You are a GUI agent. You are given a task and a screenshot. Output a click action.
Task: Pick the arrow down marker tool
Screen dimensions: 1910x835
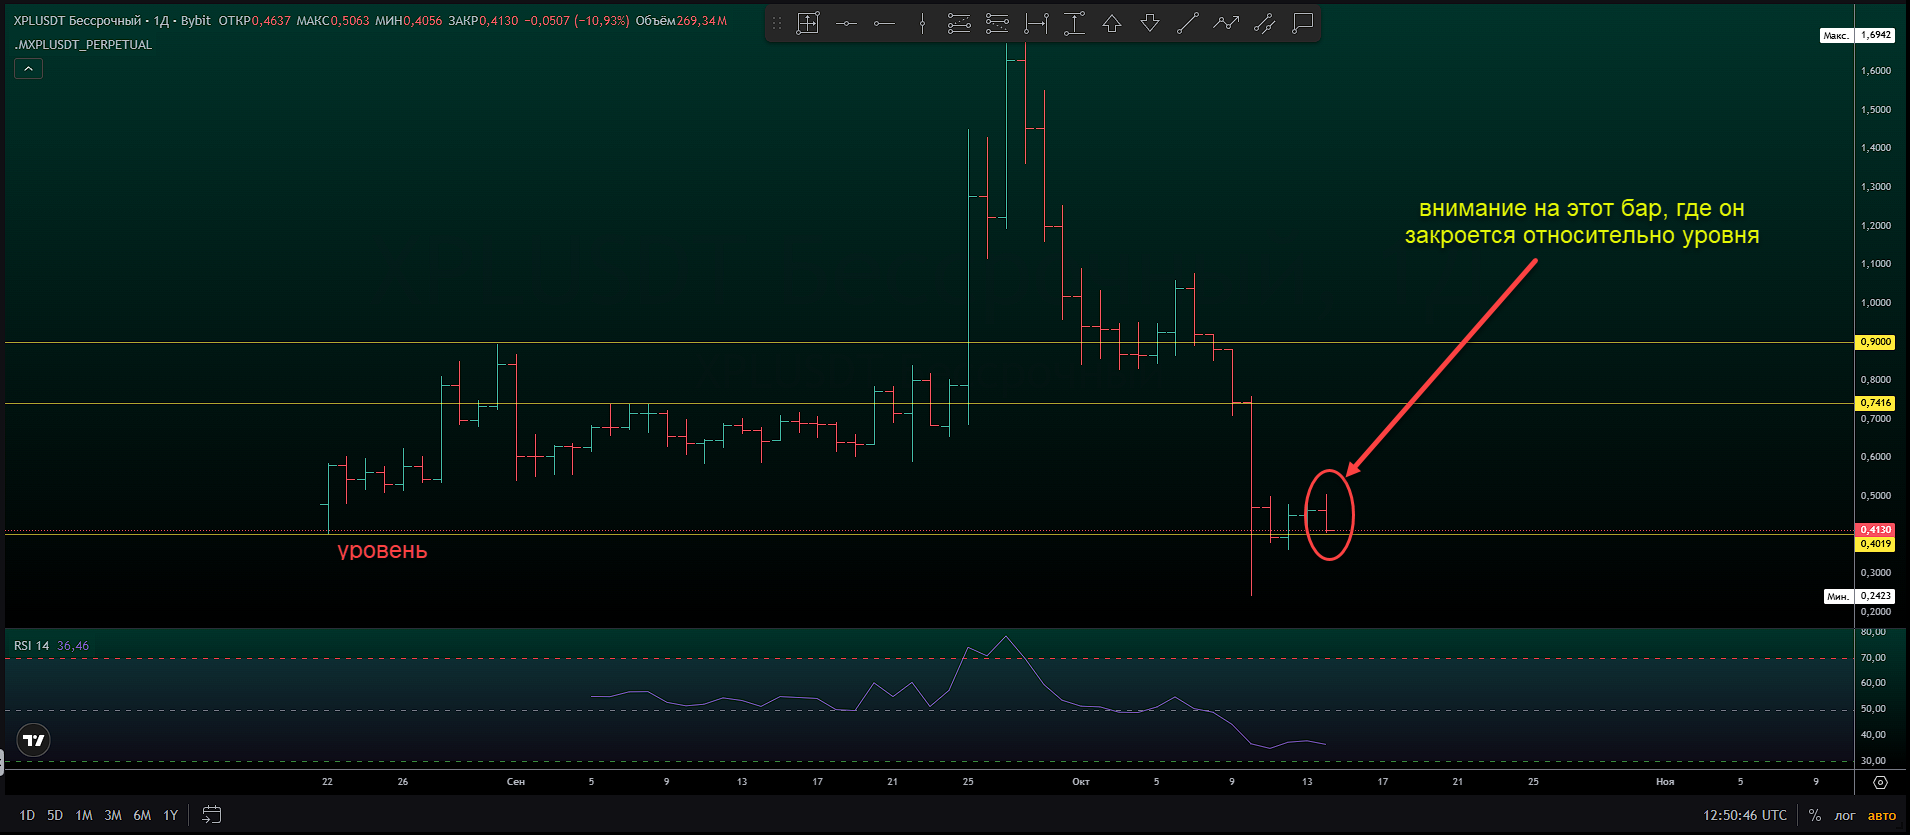1150,23
